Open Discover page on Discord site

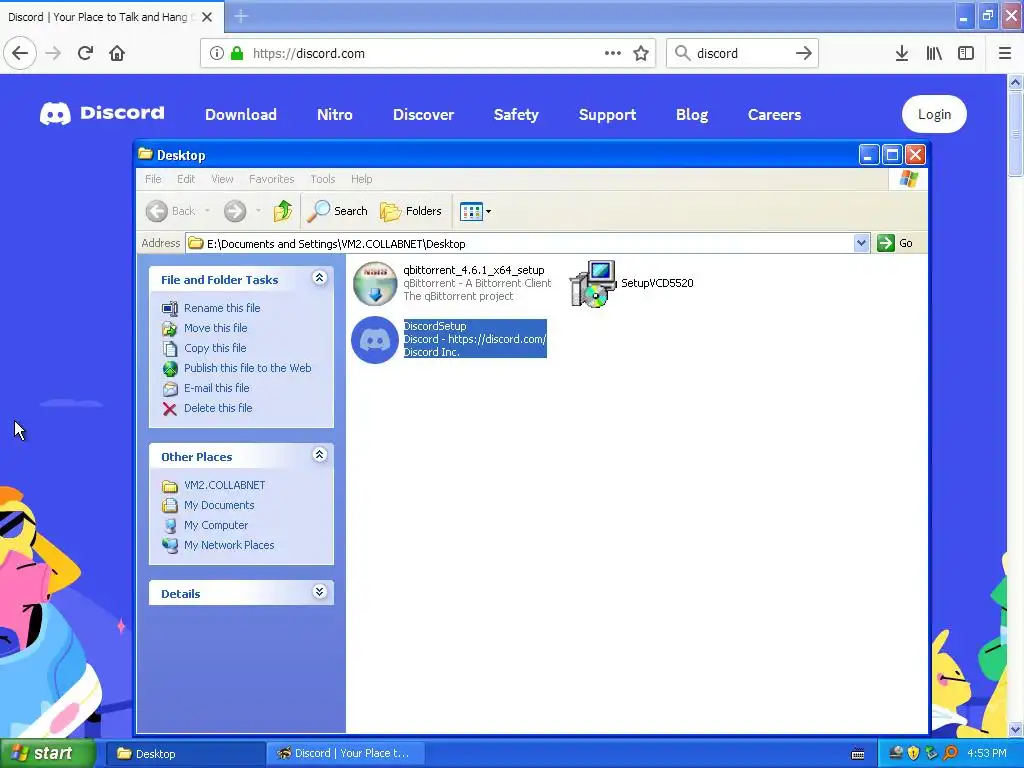click(423, 114)
